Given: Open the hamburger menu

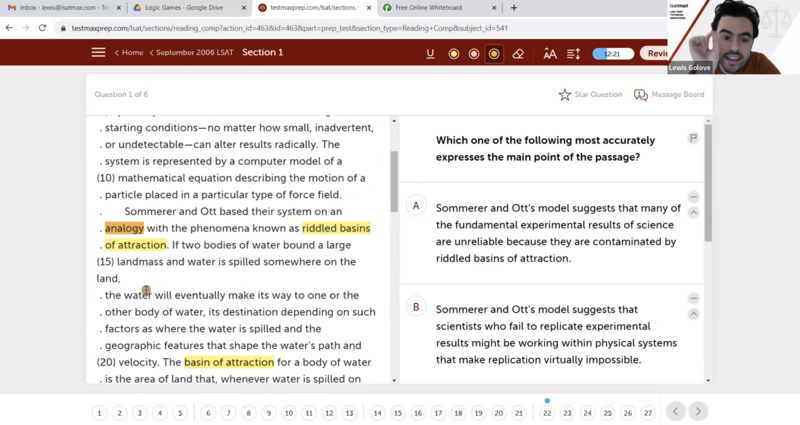Looking at the screenshot, I should click(98, 53).
